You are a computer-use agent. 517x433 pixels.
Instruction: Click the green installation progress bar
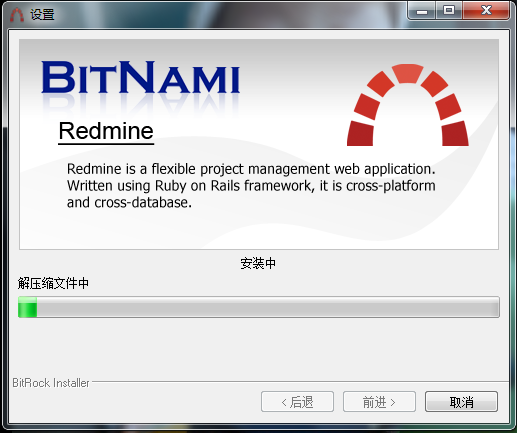[x=259, y=307]
